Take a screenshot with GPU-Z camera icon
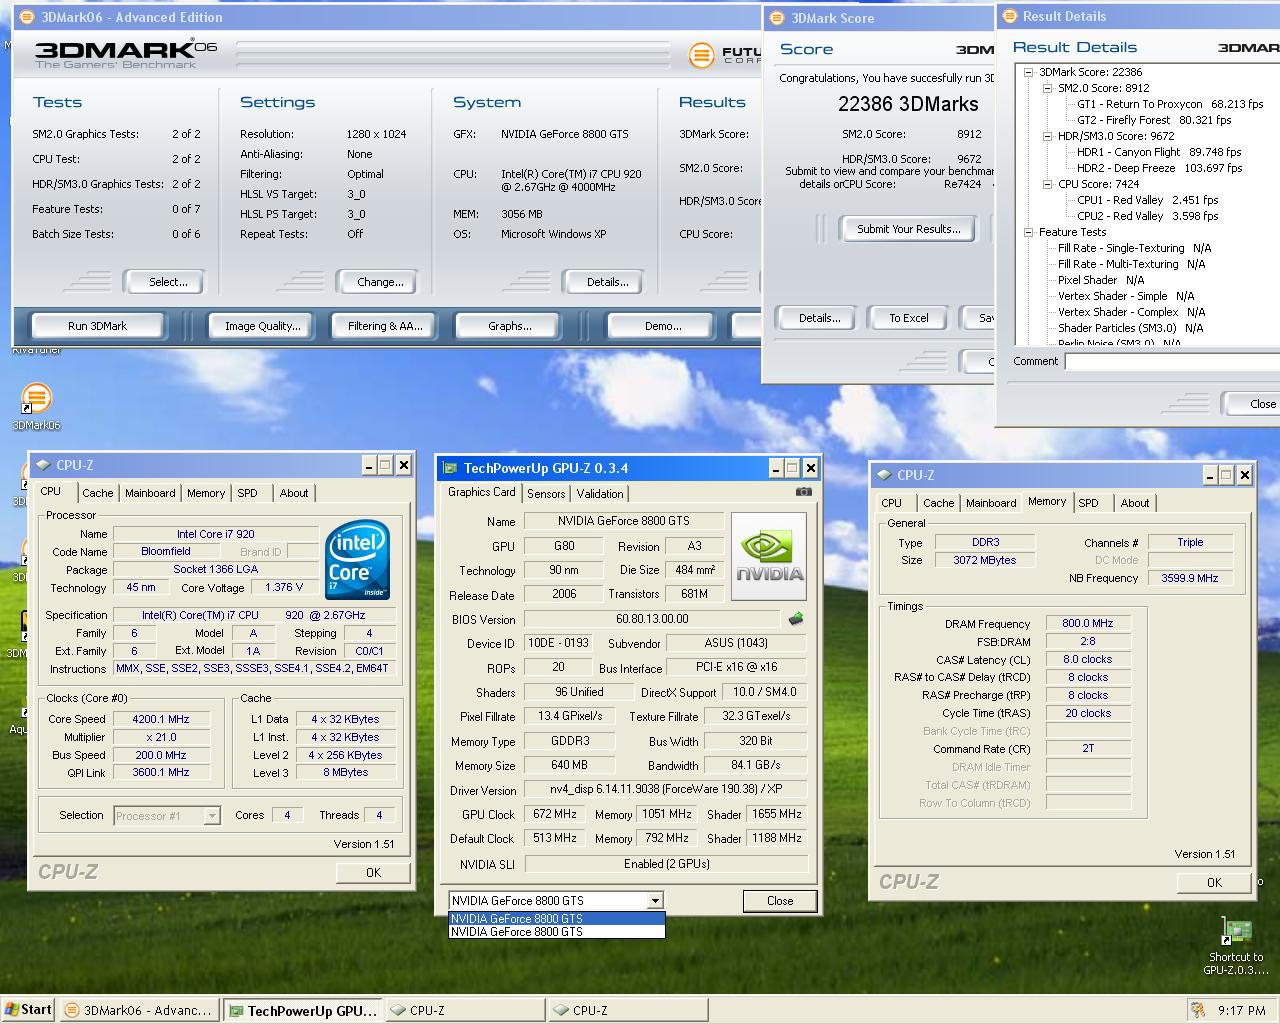 coord(803,492)
